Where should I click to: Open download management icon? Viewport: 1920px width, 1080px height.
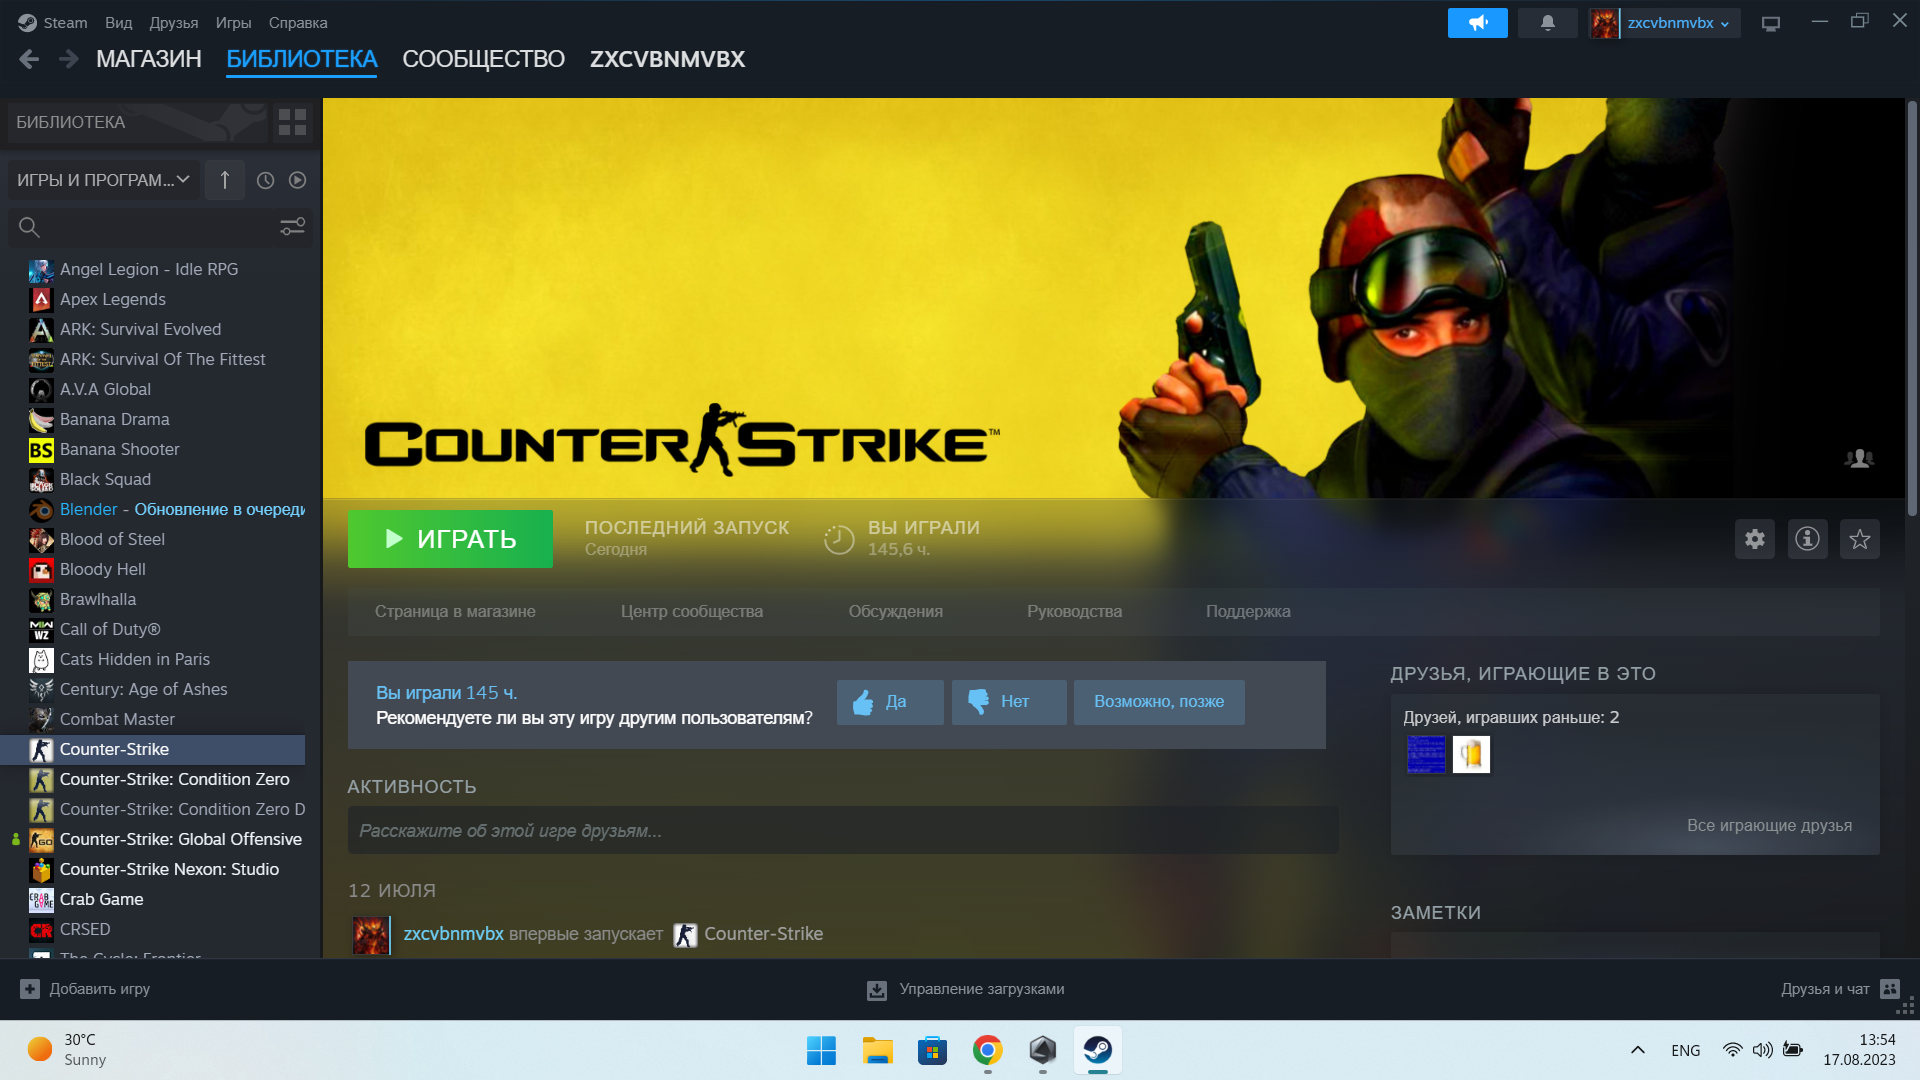pos(876,989)
